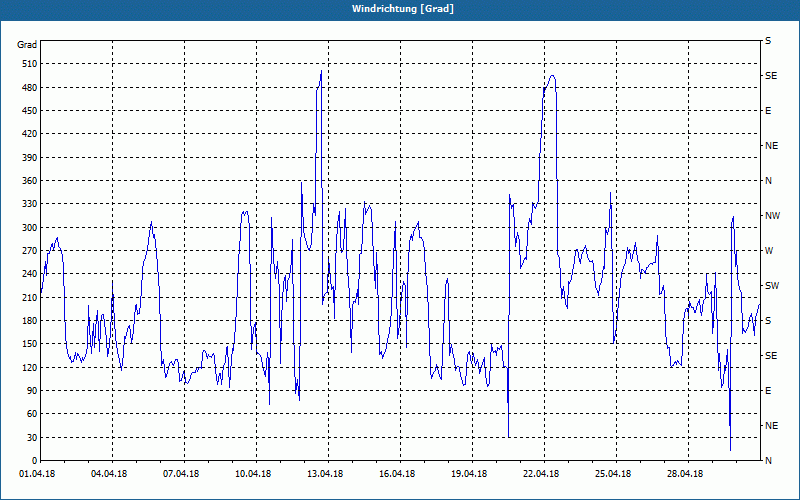Select the 120 y-axis value
Viewport: 800px width, 500px height.
click(x=30, y=367)
